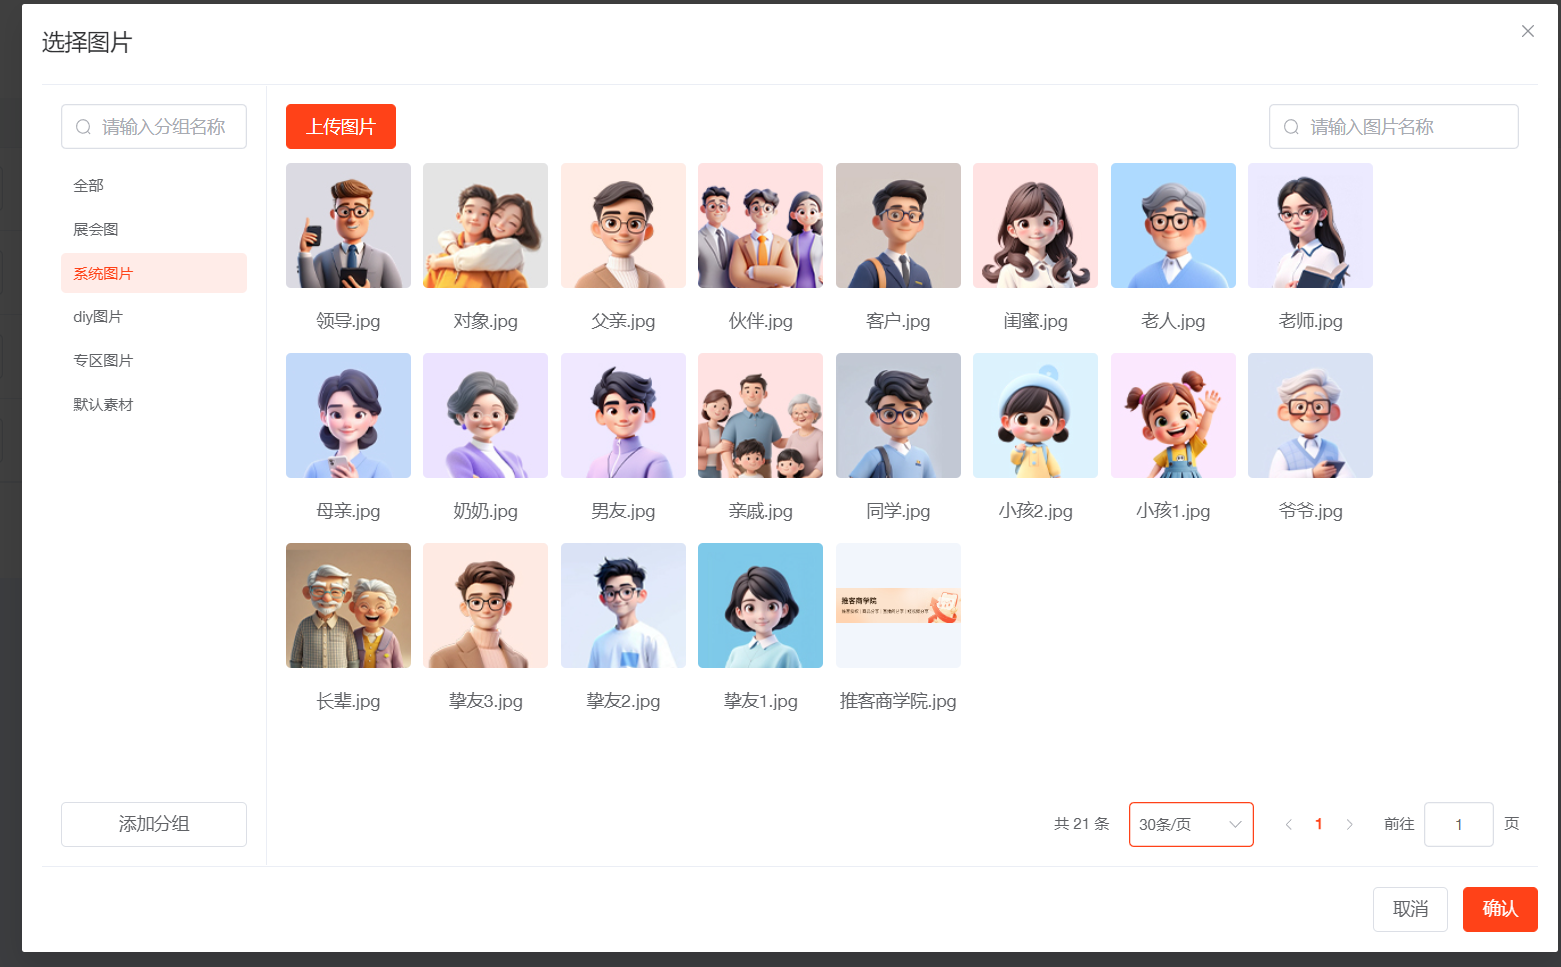Image resolution: width=1561 pixels, height=967 pixels.
Task: Click the go-to page number input
Action: pyautogui.click(x=1458, y=825)
